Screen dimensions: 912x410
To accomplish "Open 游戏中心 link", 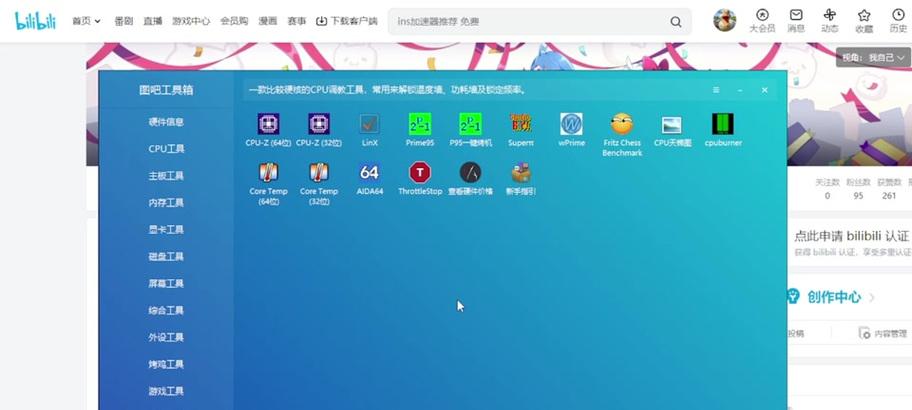I will coord(191,21).
